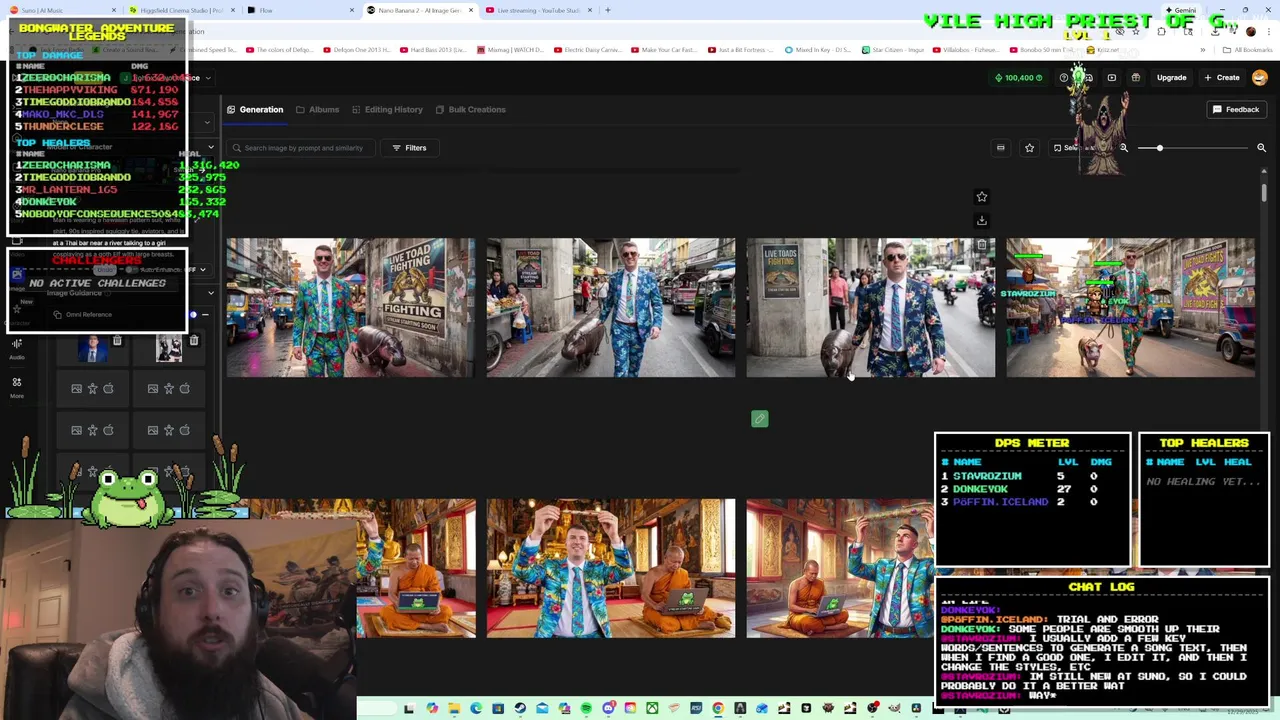The height and width of the screenshot is (720, 1280).
Task: Open the image with Live Toads Fighting poster on pillar
Action: click(871, 308)
